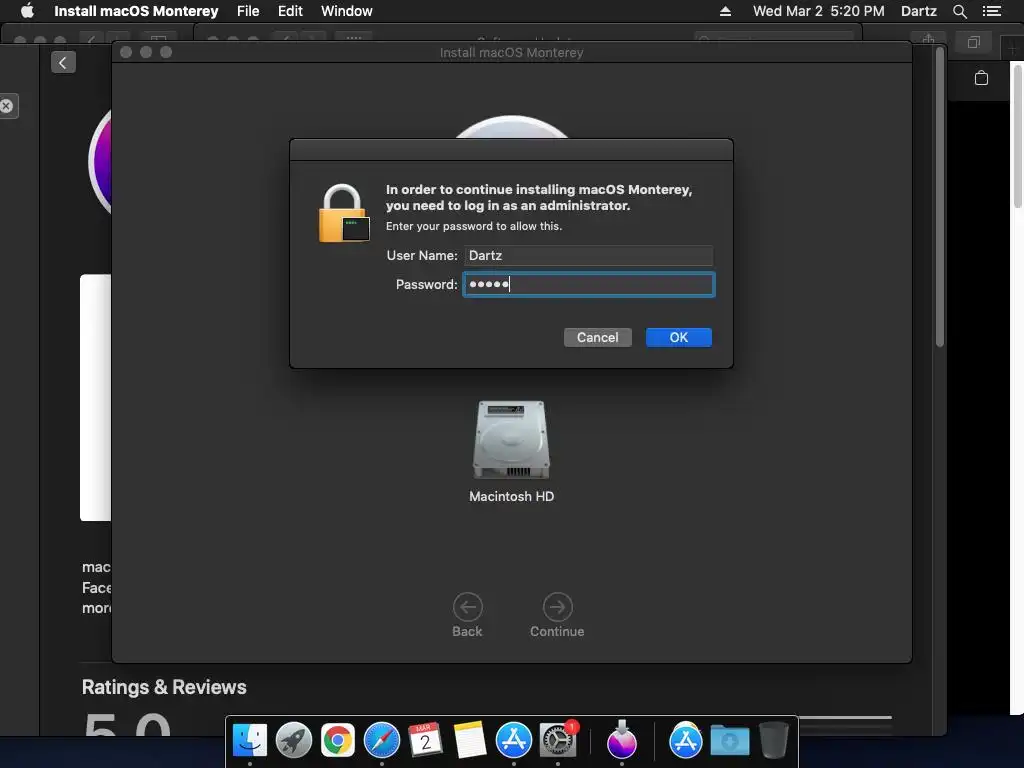This screenshot has height=768, width=1024.
Task: Click the tab overview icon in background toolbar
Action: (974, 42)
